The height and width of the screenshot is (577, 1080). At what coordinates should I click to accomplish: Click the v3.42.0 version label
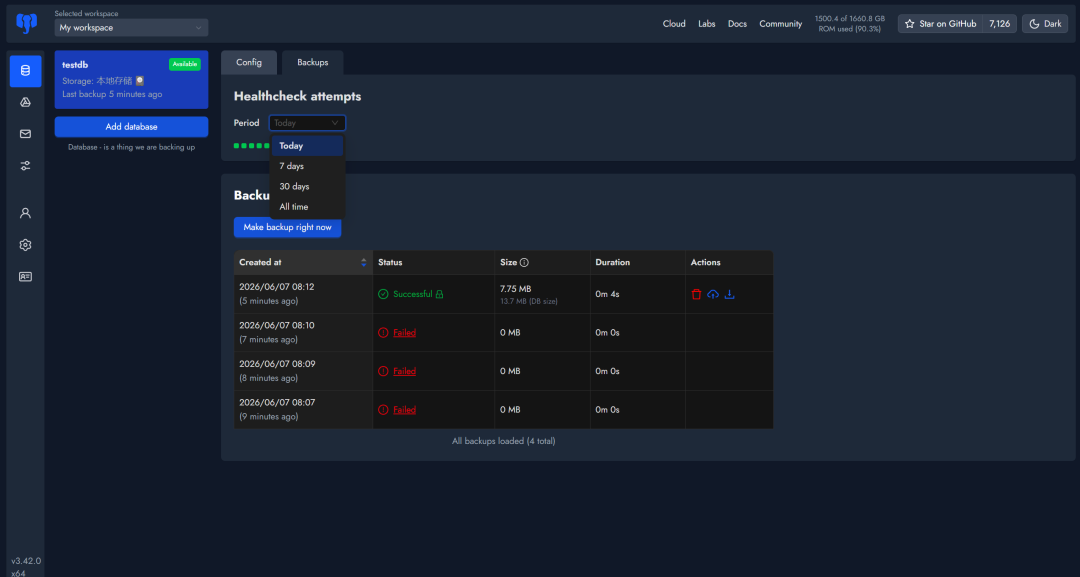click(26, 561)
